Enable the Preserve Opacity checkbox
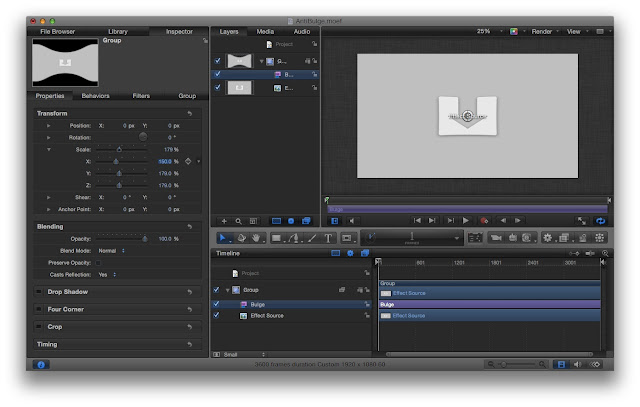 point(98,263)
